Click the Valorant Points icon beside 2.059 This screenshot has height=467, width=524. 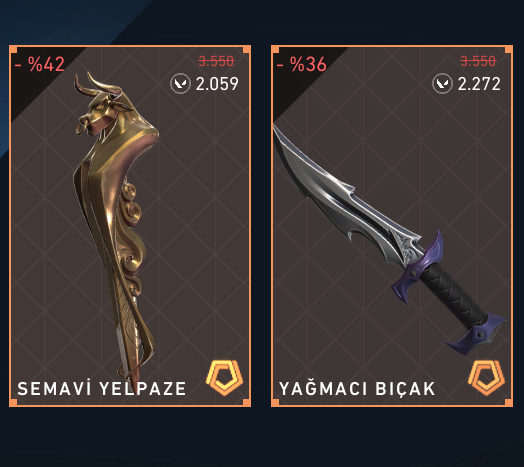[180, 84]
